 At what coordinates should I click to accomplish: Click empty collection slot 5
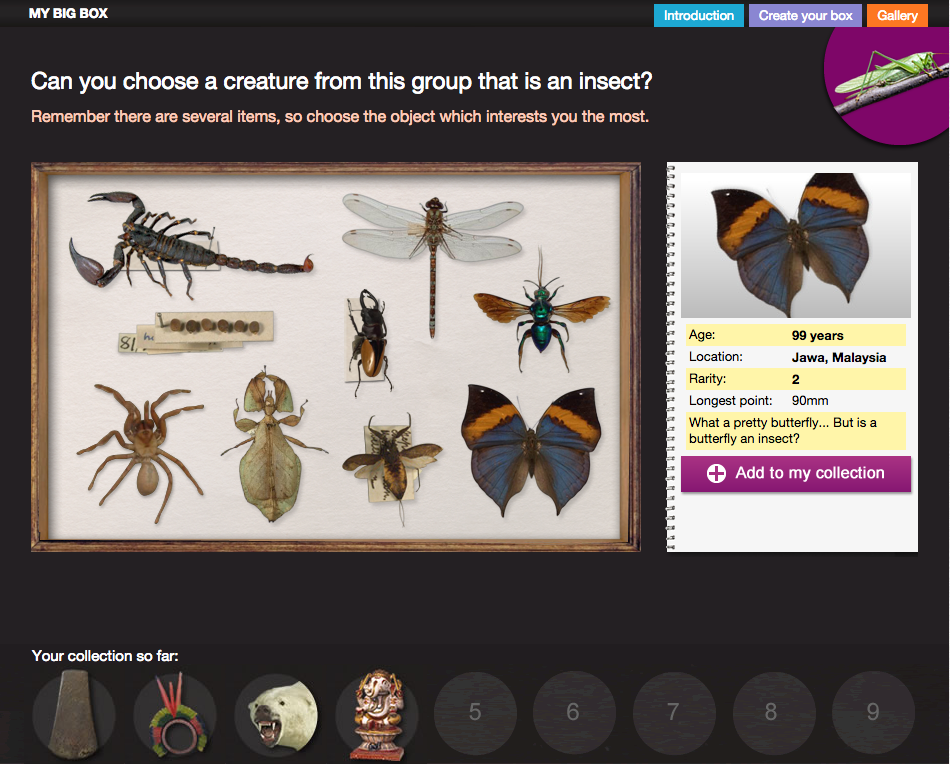[475, 713]
